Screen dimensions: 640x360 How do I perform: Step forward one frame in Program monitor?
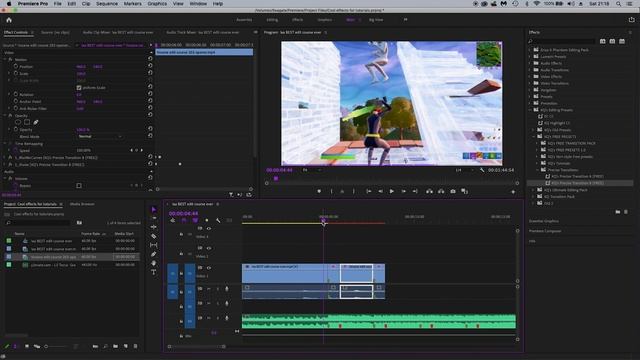pyautogui.click(x=403, y=191)
